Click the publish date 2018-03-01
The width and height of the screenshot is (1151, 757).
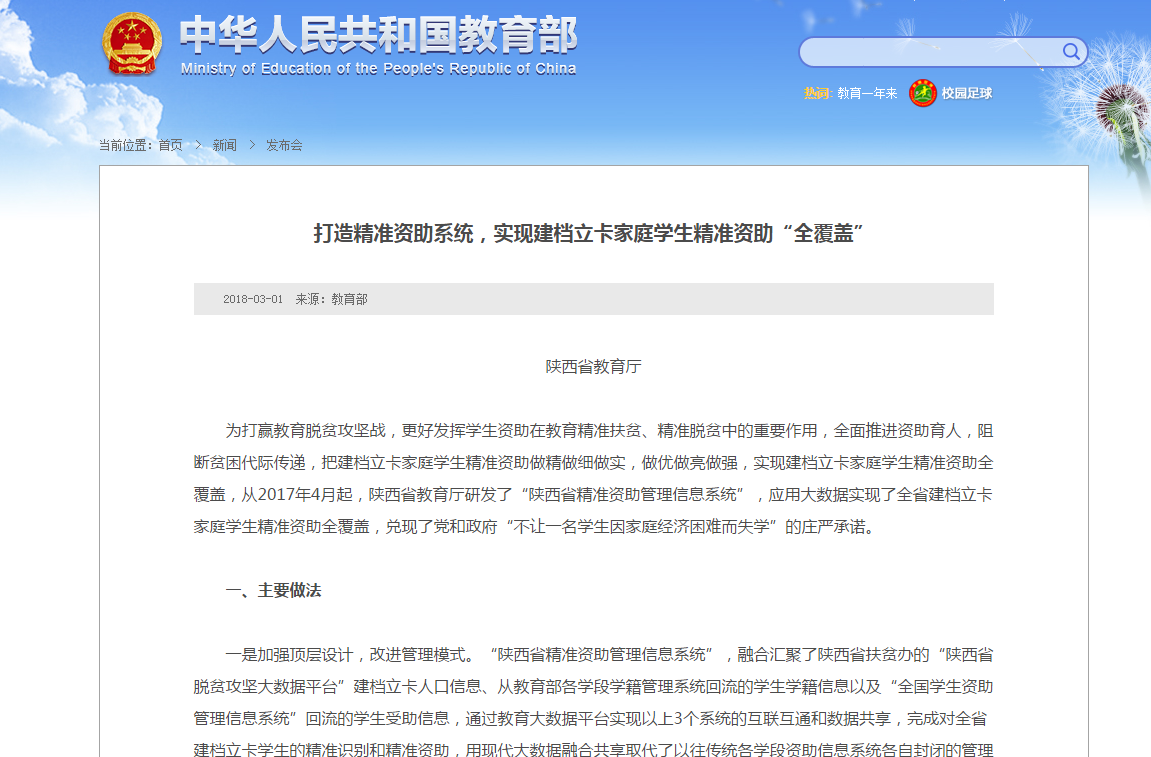pos(252,299)
